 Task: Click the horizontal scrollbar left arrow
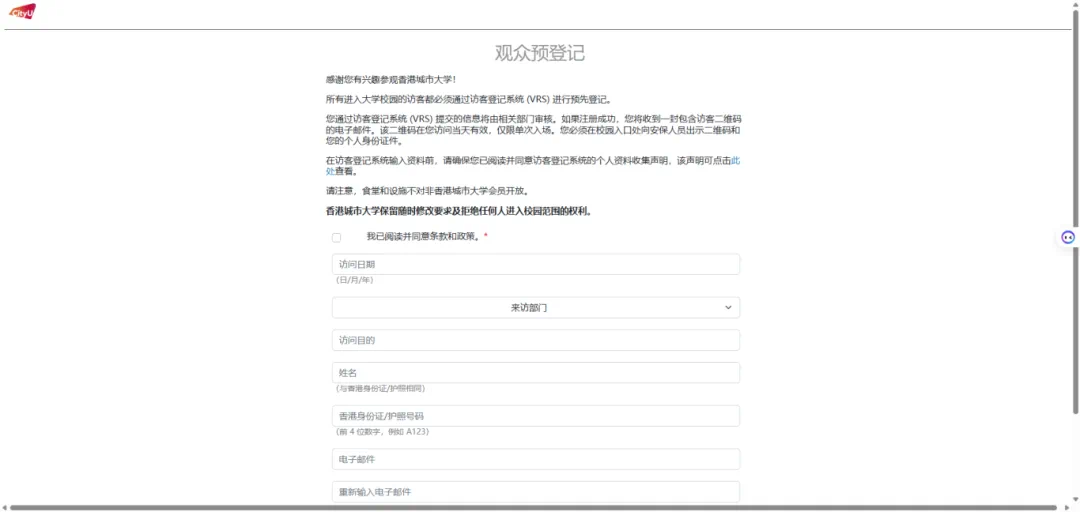[x=5, y=507]
